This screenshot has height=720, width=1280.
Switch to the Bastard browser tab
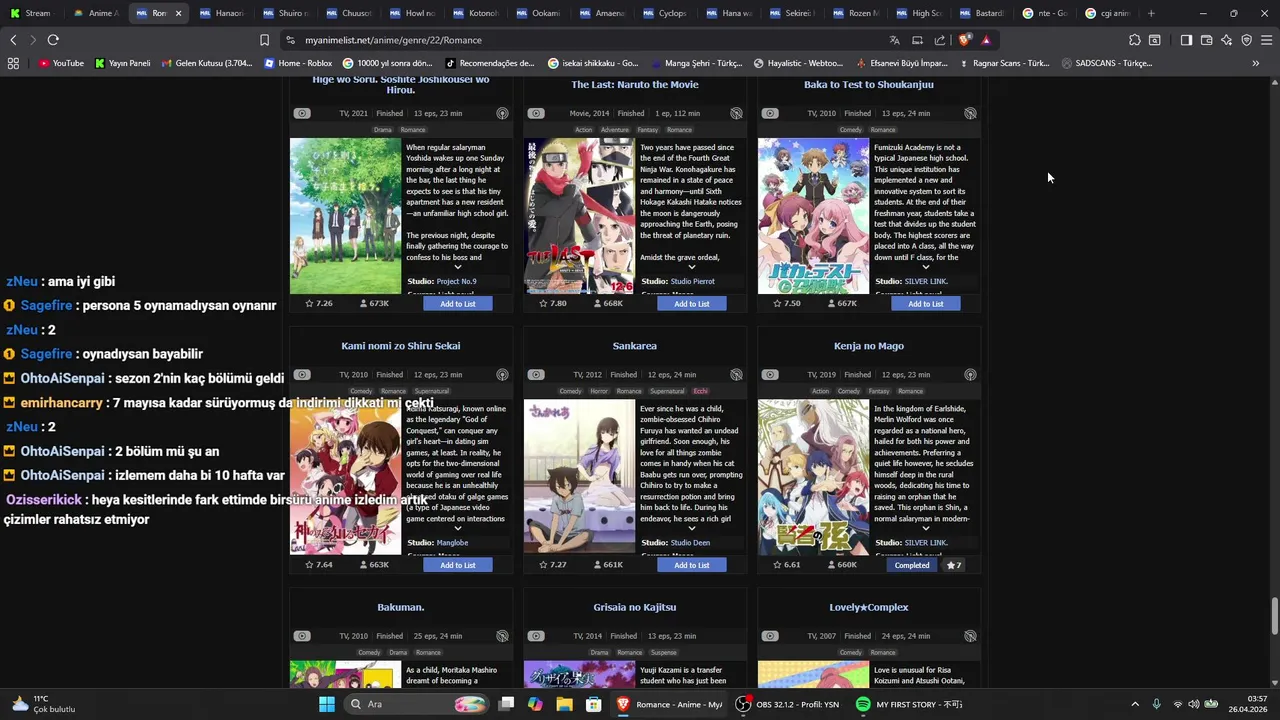tap(982, 13)
